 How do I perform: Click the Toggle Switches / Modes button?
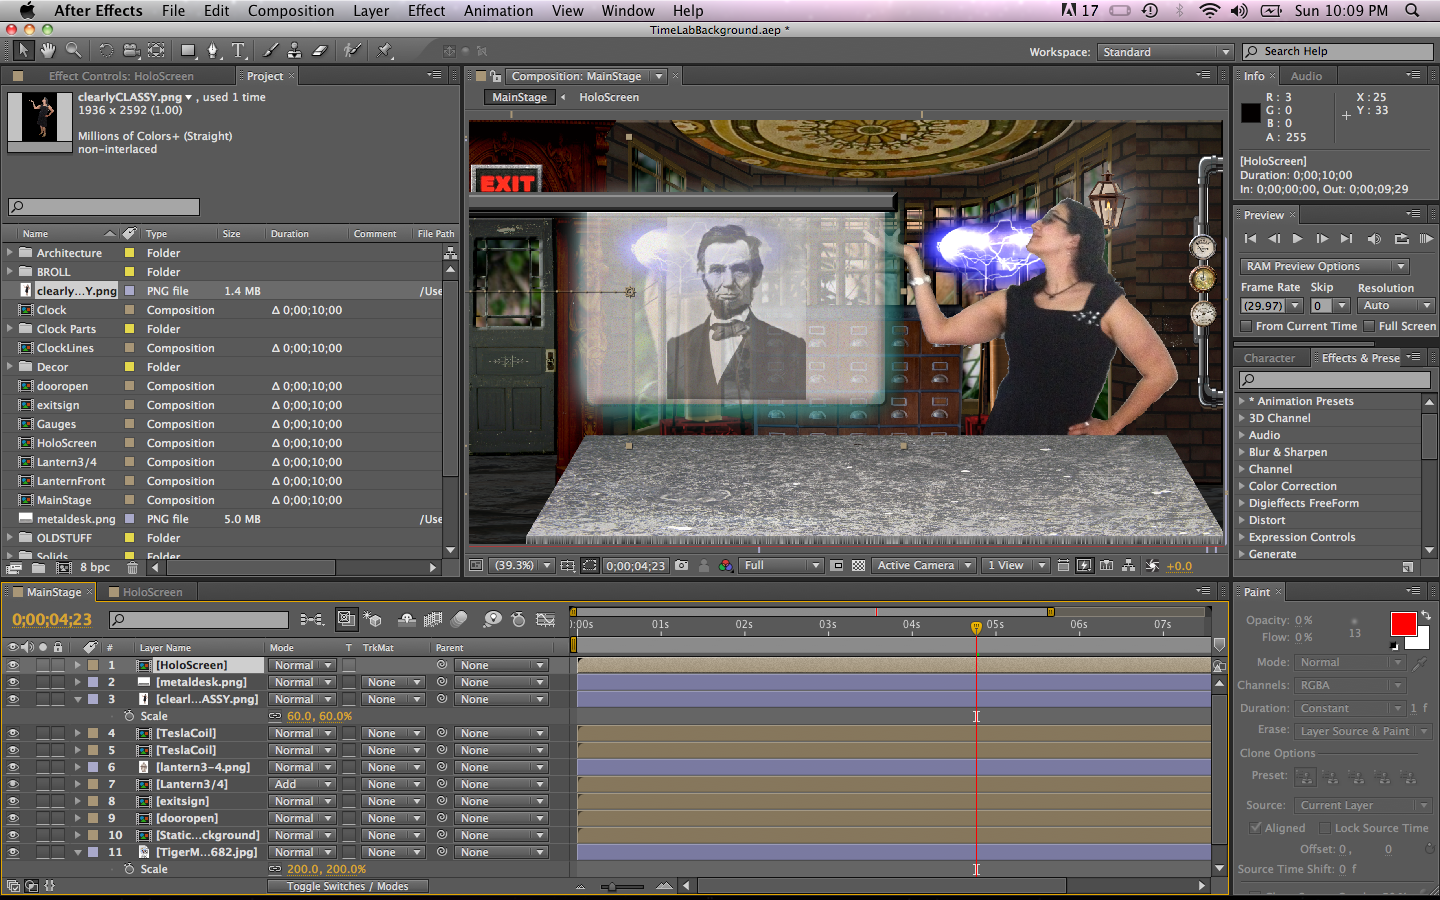347,886
